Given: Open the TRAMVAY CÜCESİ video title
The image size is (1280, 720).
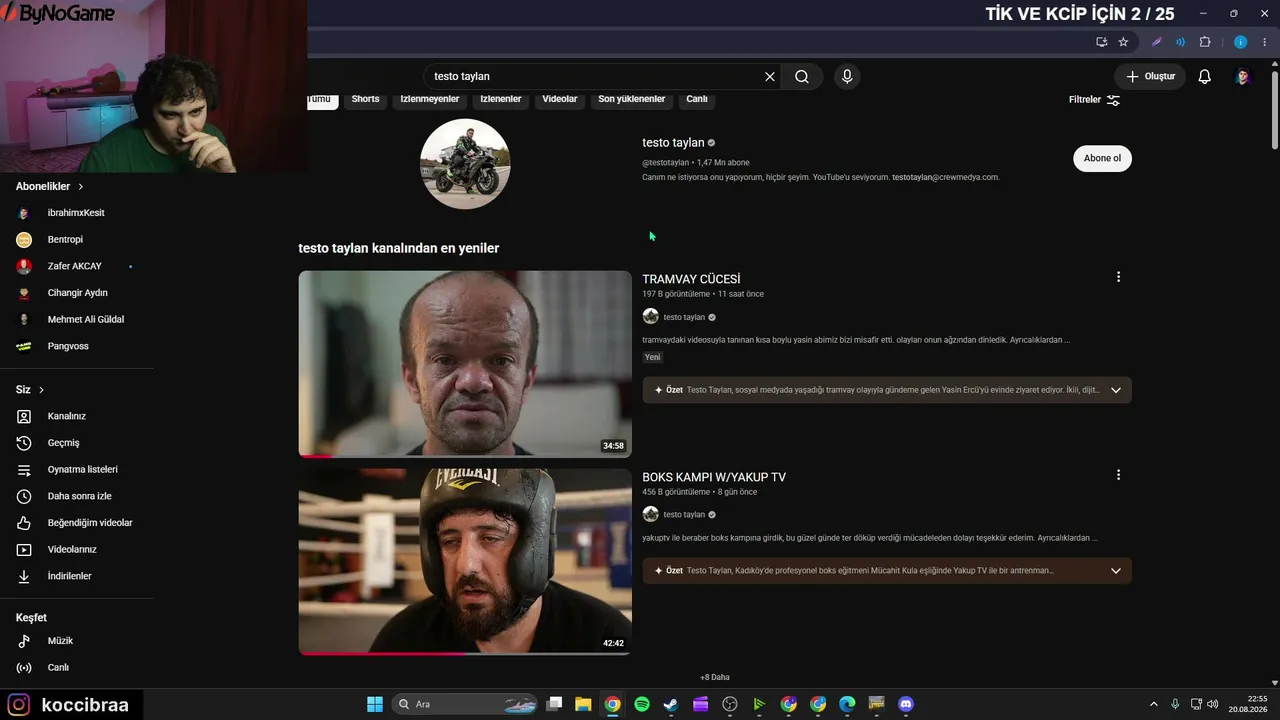Looking at the screenshot, I should coord(691,279).
